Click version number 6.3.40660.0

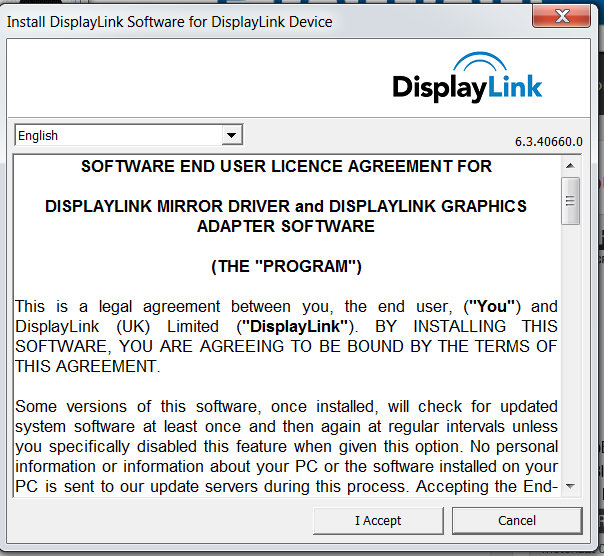point(549,142)
